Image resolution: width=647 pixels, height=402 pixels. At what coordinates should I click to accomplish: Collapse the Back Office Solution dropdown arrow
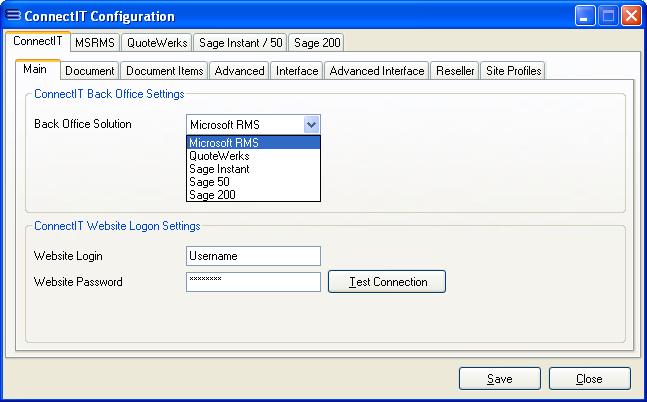tap(312, 125)
